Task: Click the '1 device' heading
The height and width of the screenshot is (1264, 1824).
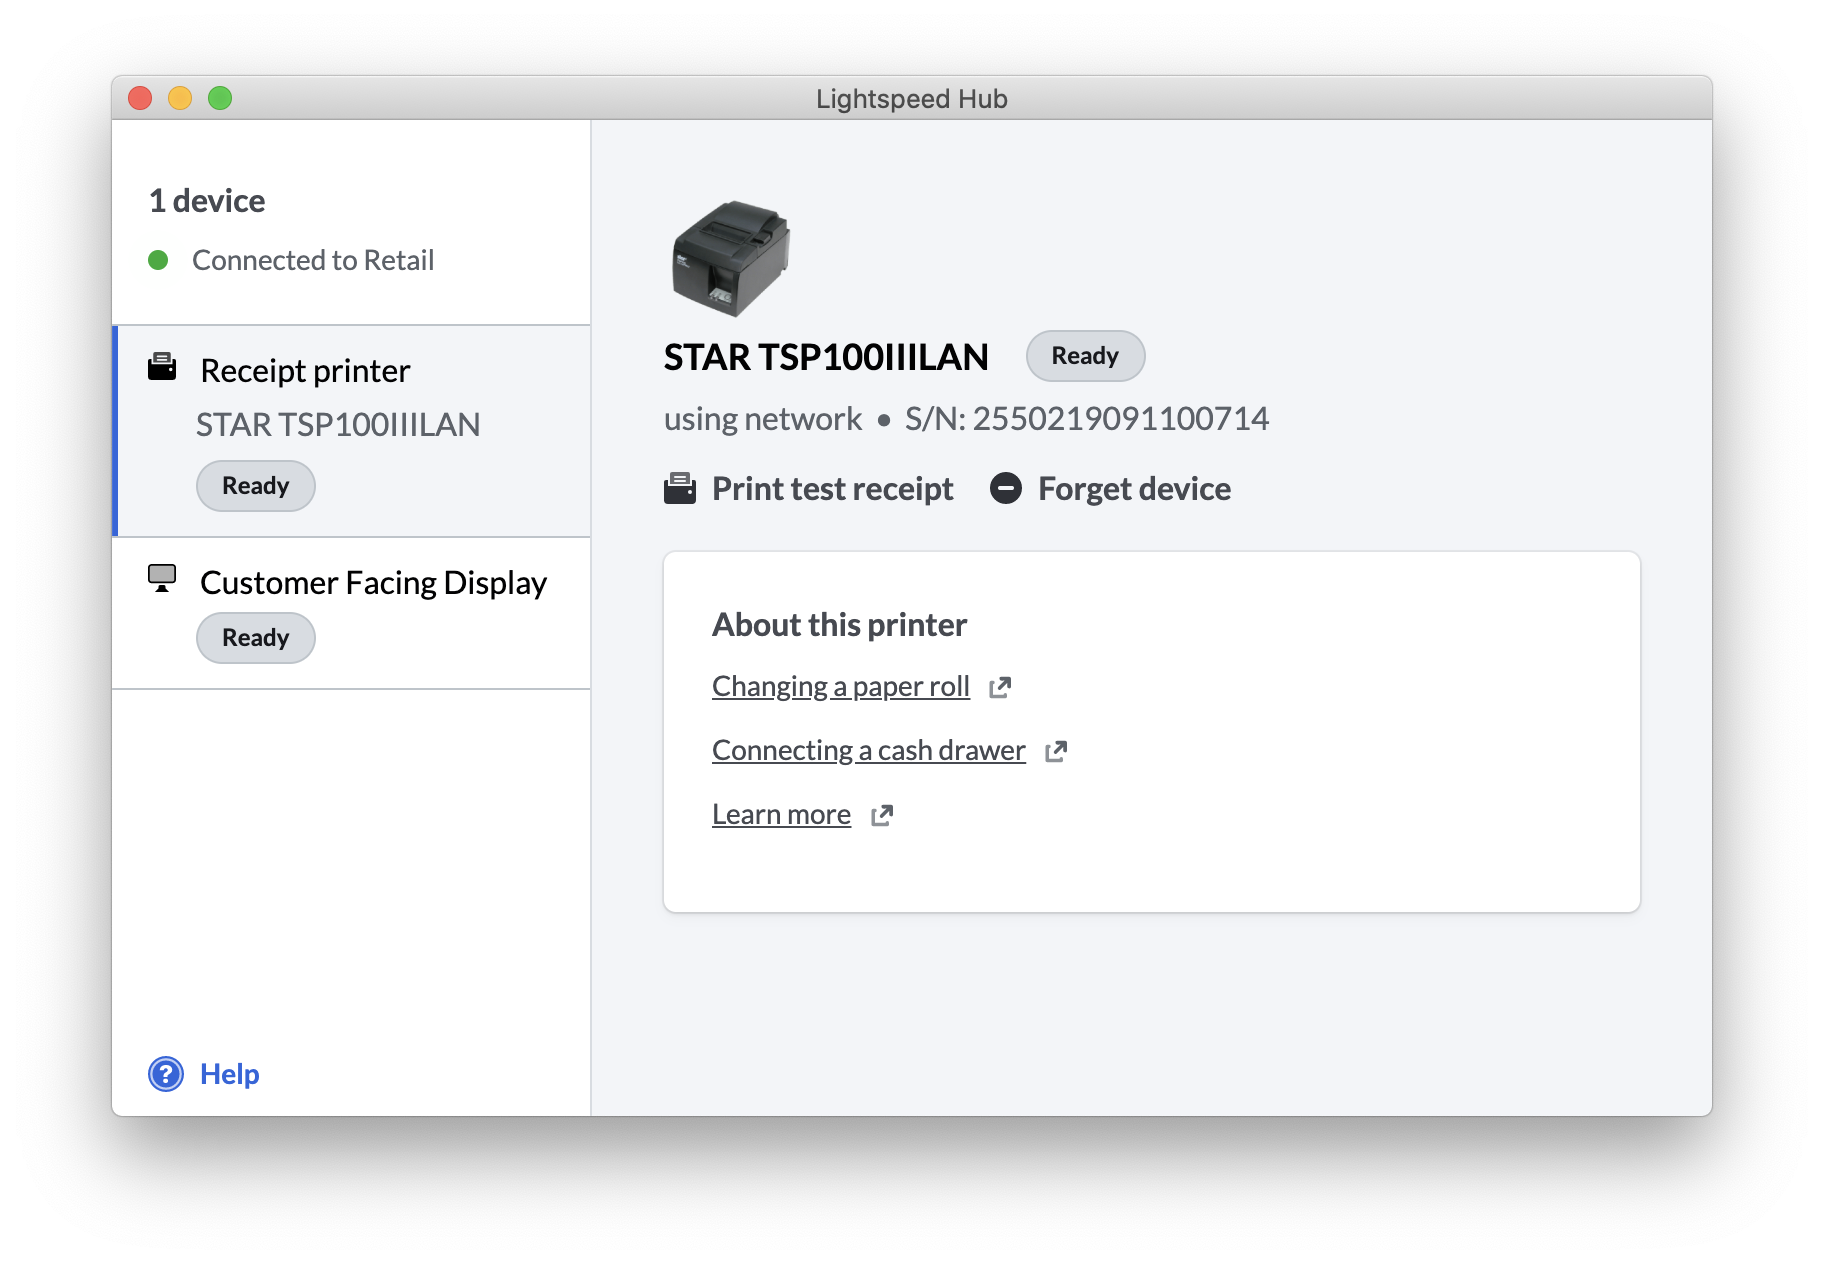Action: 207,201
